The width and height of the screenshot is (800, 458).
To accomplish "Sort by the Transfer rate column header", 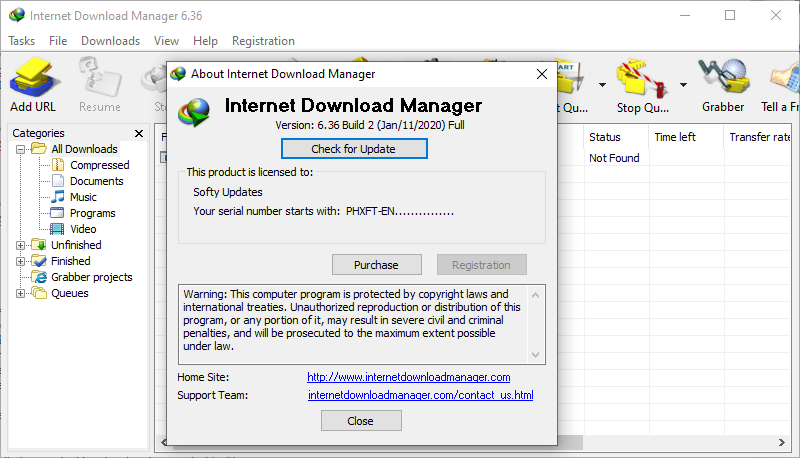I will coord(758,137).
